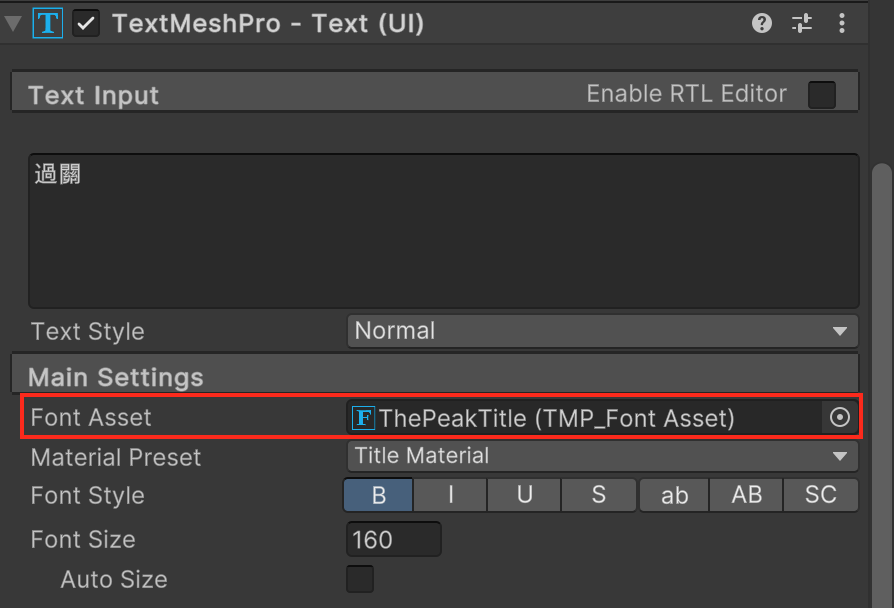Image resolution: width=894 pixels, height=608 pixels.
Task: Click inside the Text Input text area
Action: click(x=443, y=230)
